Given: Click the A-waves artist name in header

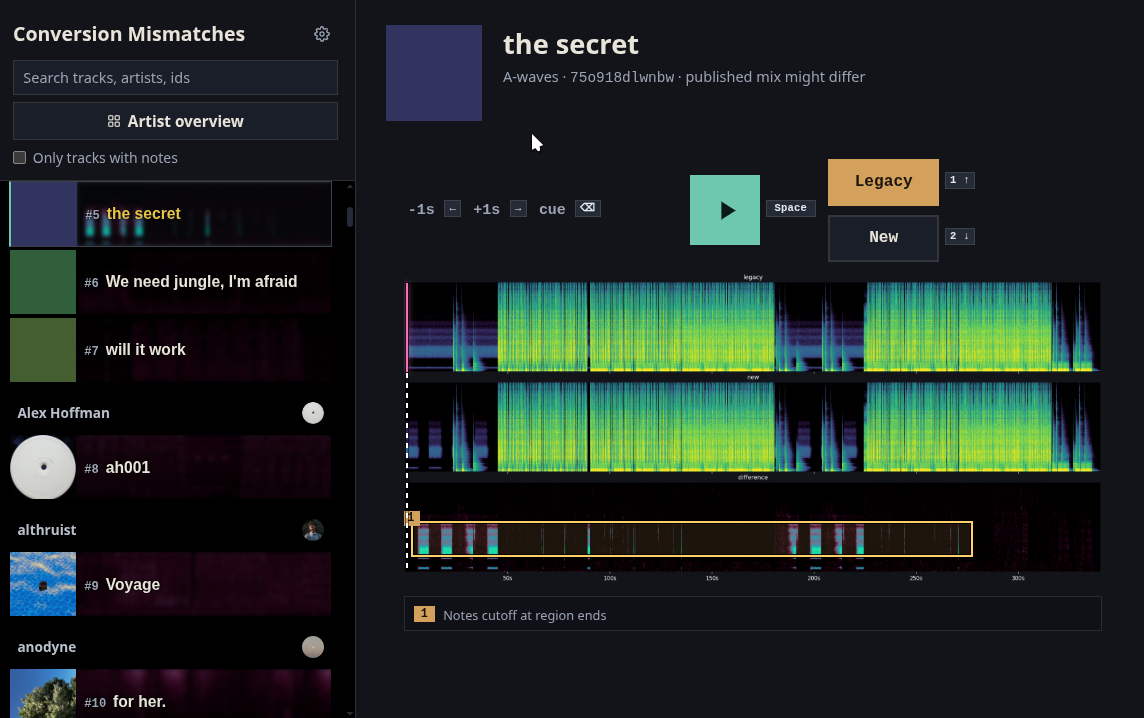Looking at the screenshot, I should pos(530,77).
